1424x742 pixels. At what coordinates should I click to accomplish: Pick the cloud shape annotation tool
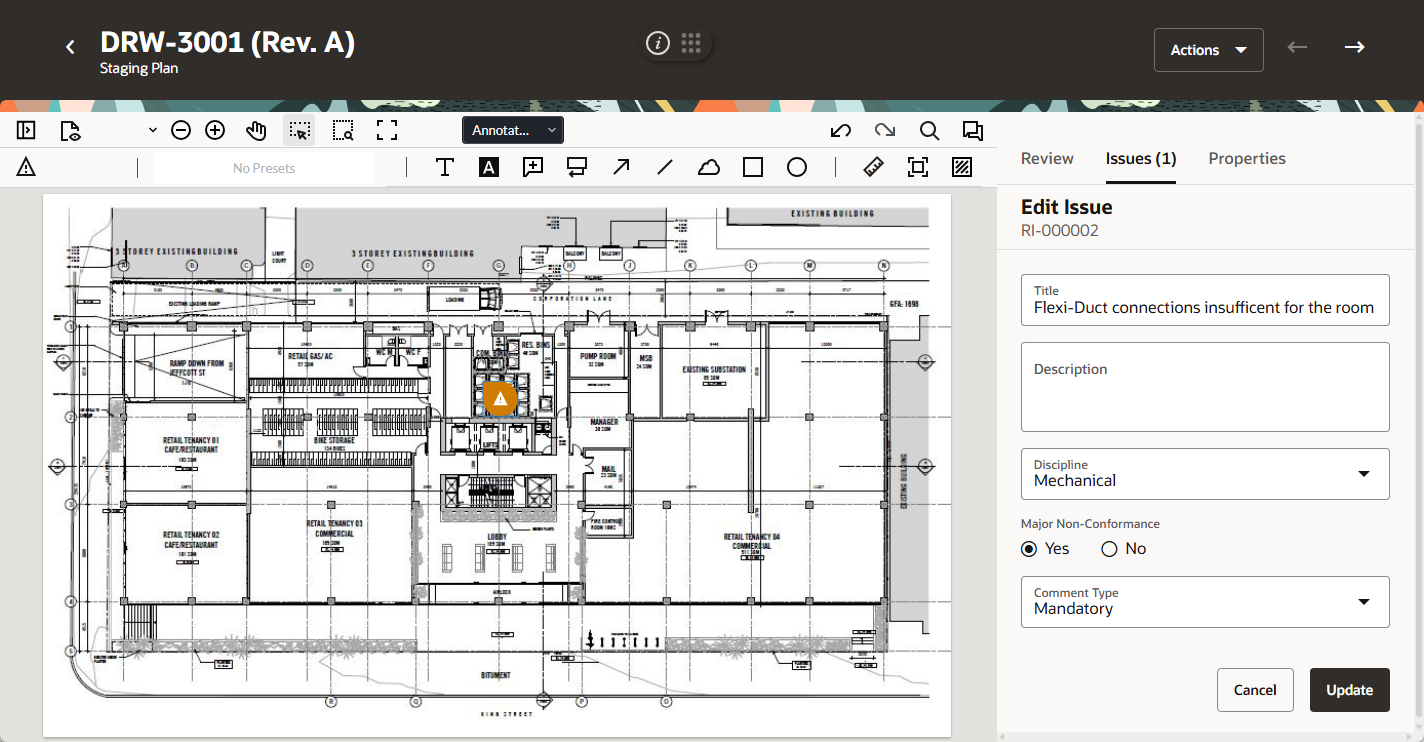pos(708,167)
